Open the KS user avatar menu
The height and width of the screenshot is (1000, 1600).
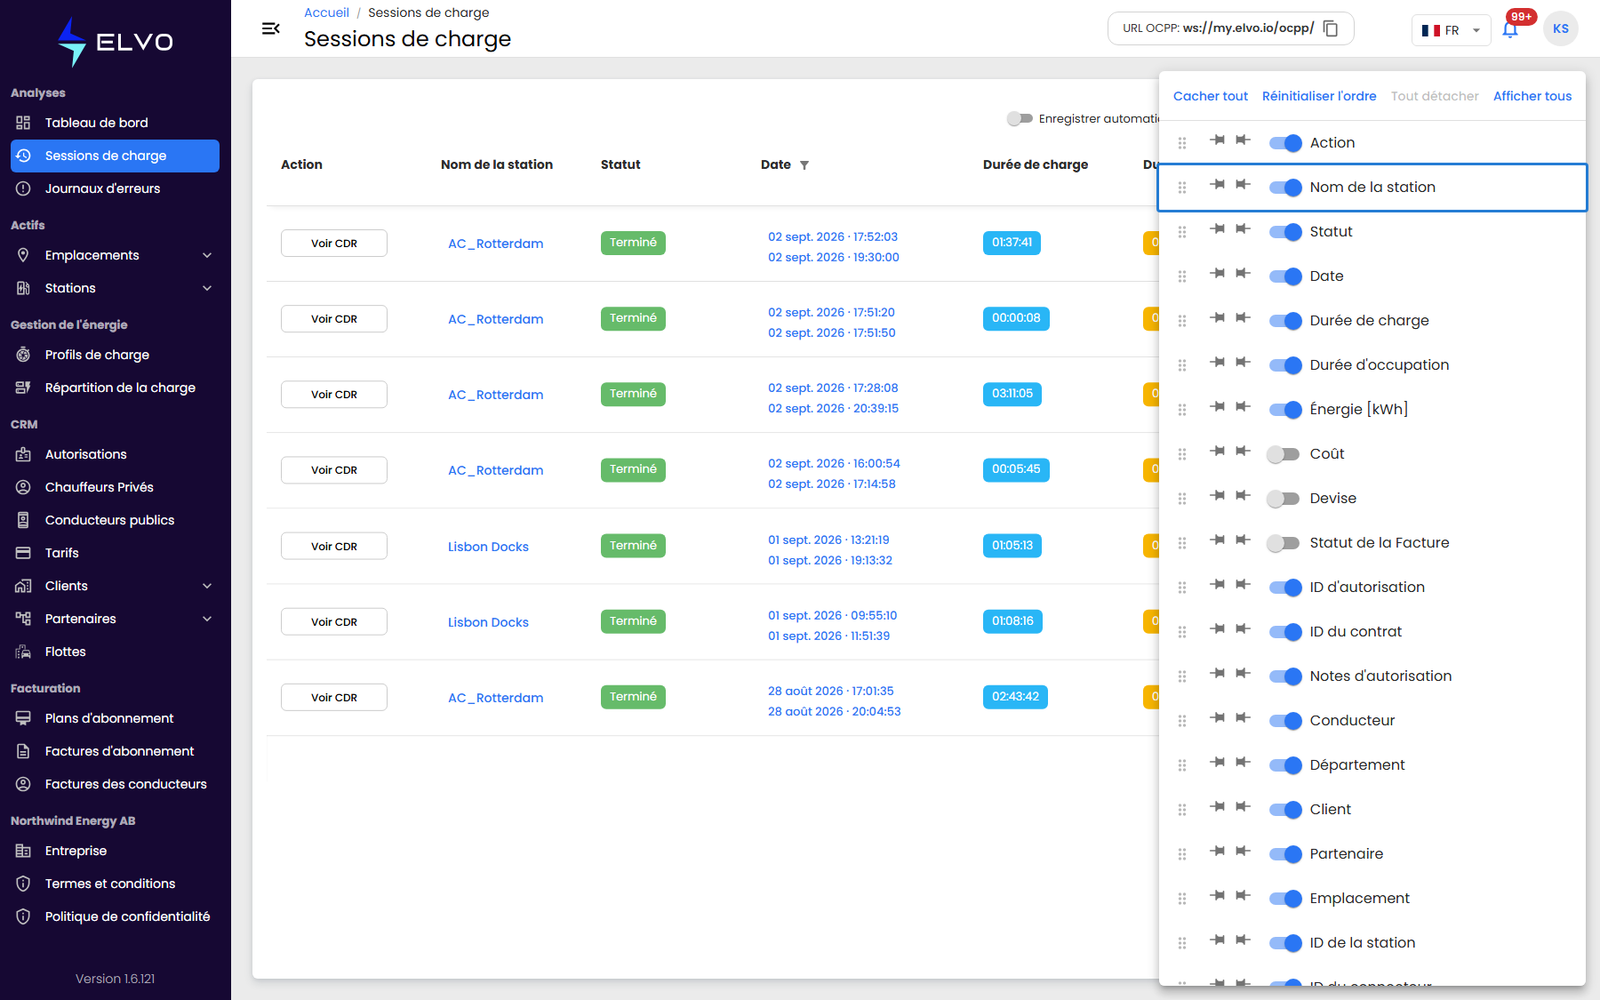pos(1561,29)
